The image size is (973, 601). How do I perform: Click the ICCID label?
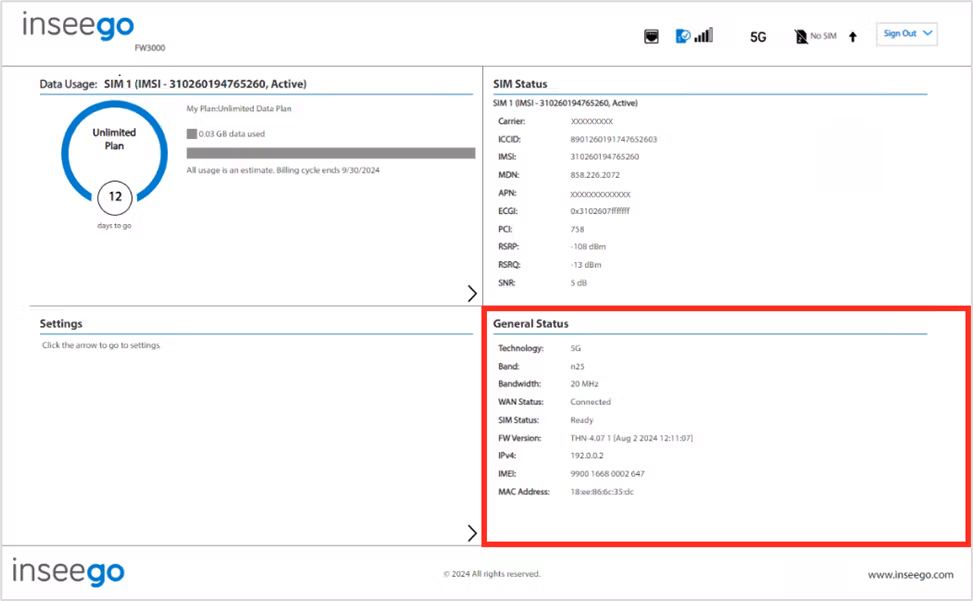tap(509, 140)
